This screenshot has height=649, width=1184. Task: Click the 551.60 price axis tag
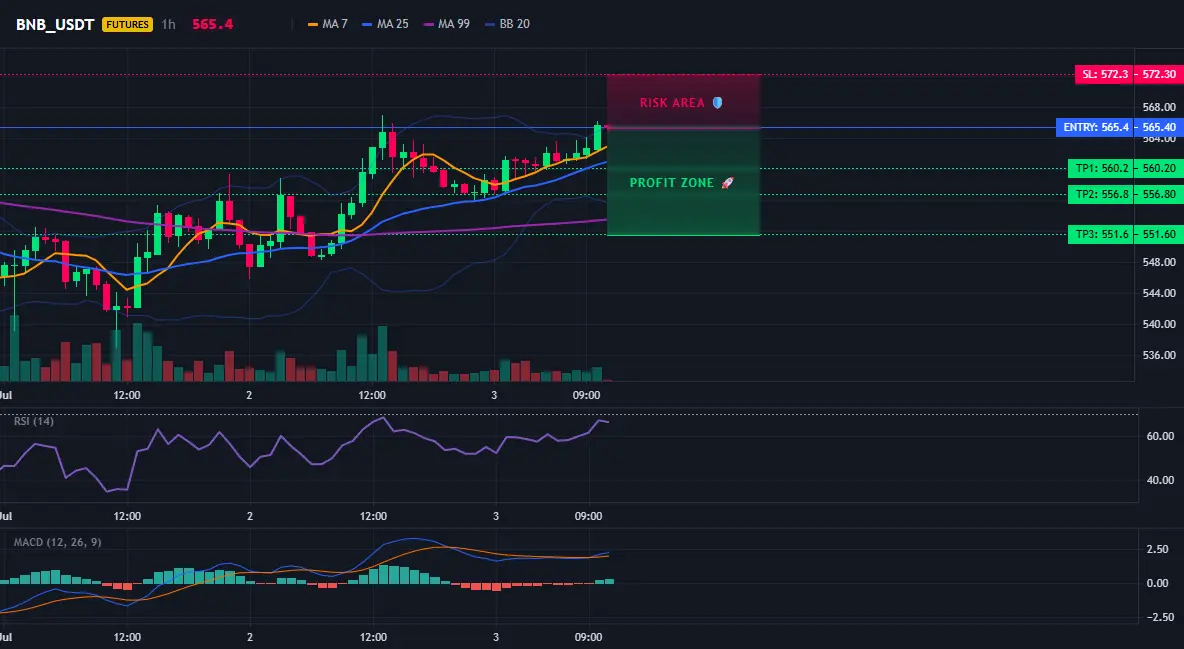click(x=1159, y=234)
